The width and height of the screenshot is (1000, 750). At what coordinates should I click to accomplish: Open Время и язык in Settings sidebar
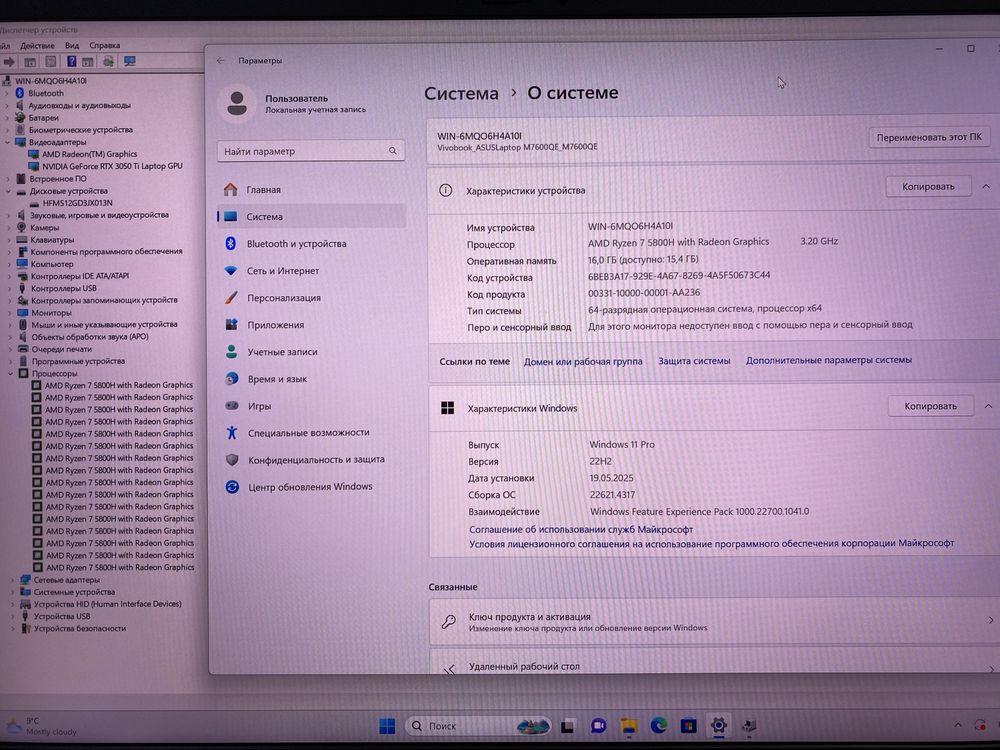311,379
